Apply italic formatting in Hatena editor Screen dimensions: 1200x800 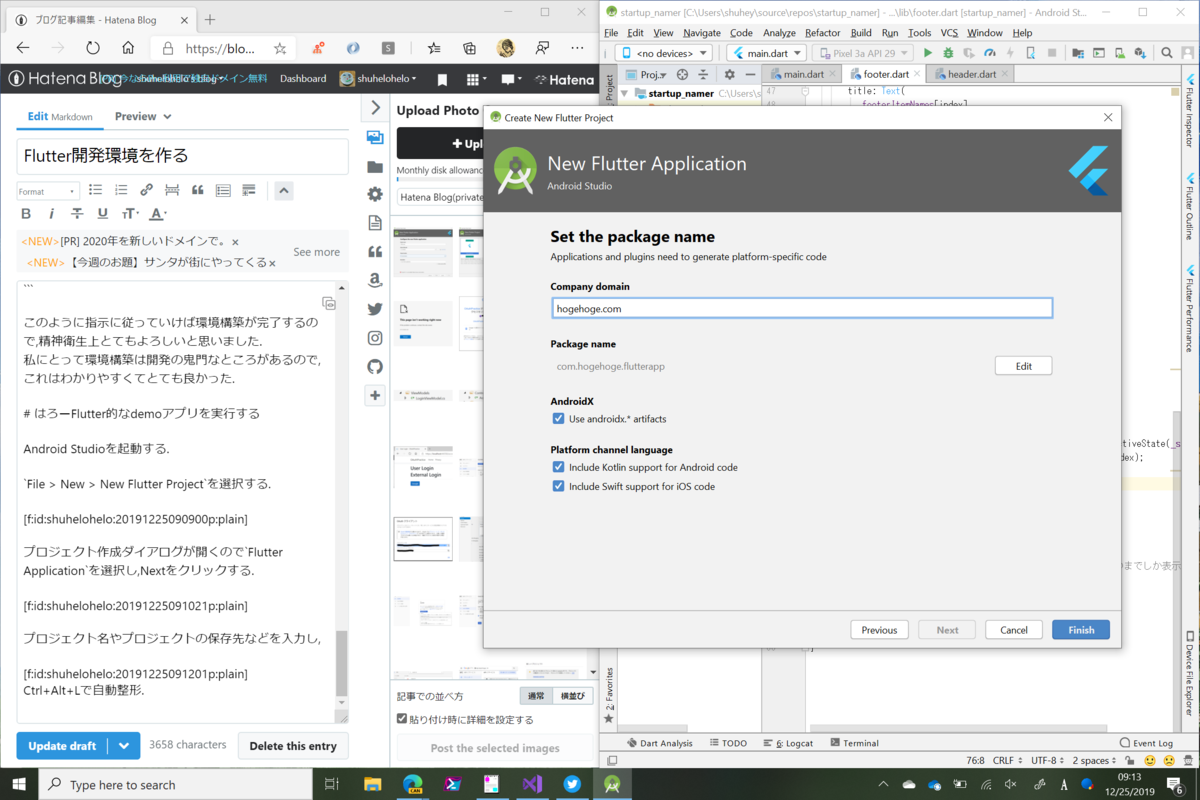[x=52, y=214]
